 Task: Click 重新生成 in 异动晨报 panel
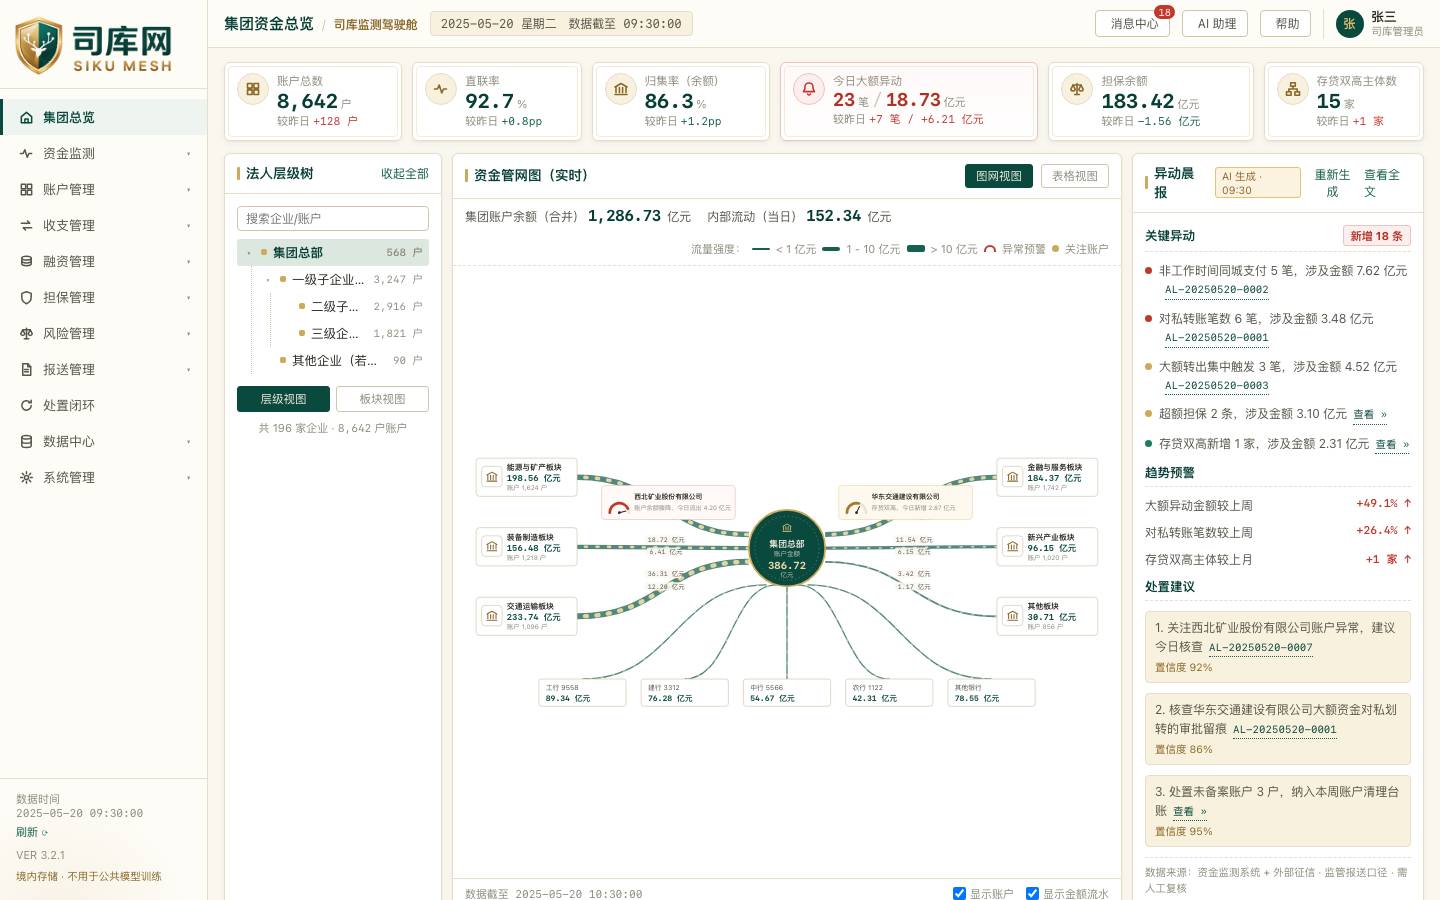pyautogui.click(x=1332, y=183)
